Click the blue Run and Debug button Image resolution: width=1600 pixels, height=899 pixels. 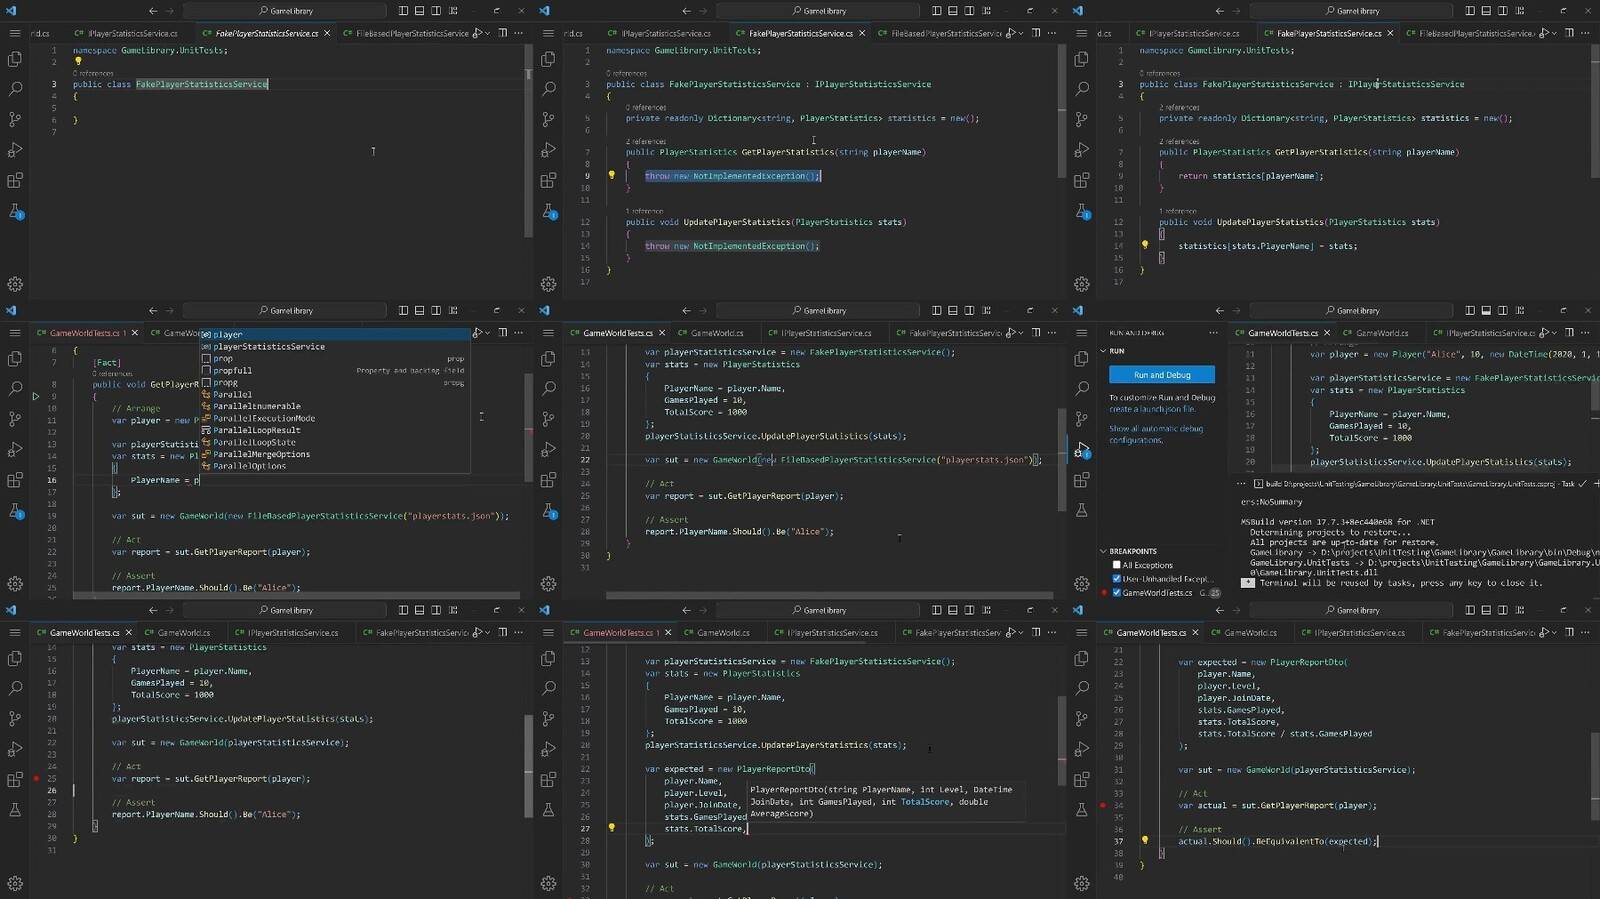(1162, 375)
